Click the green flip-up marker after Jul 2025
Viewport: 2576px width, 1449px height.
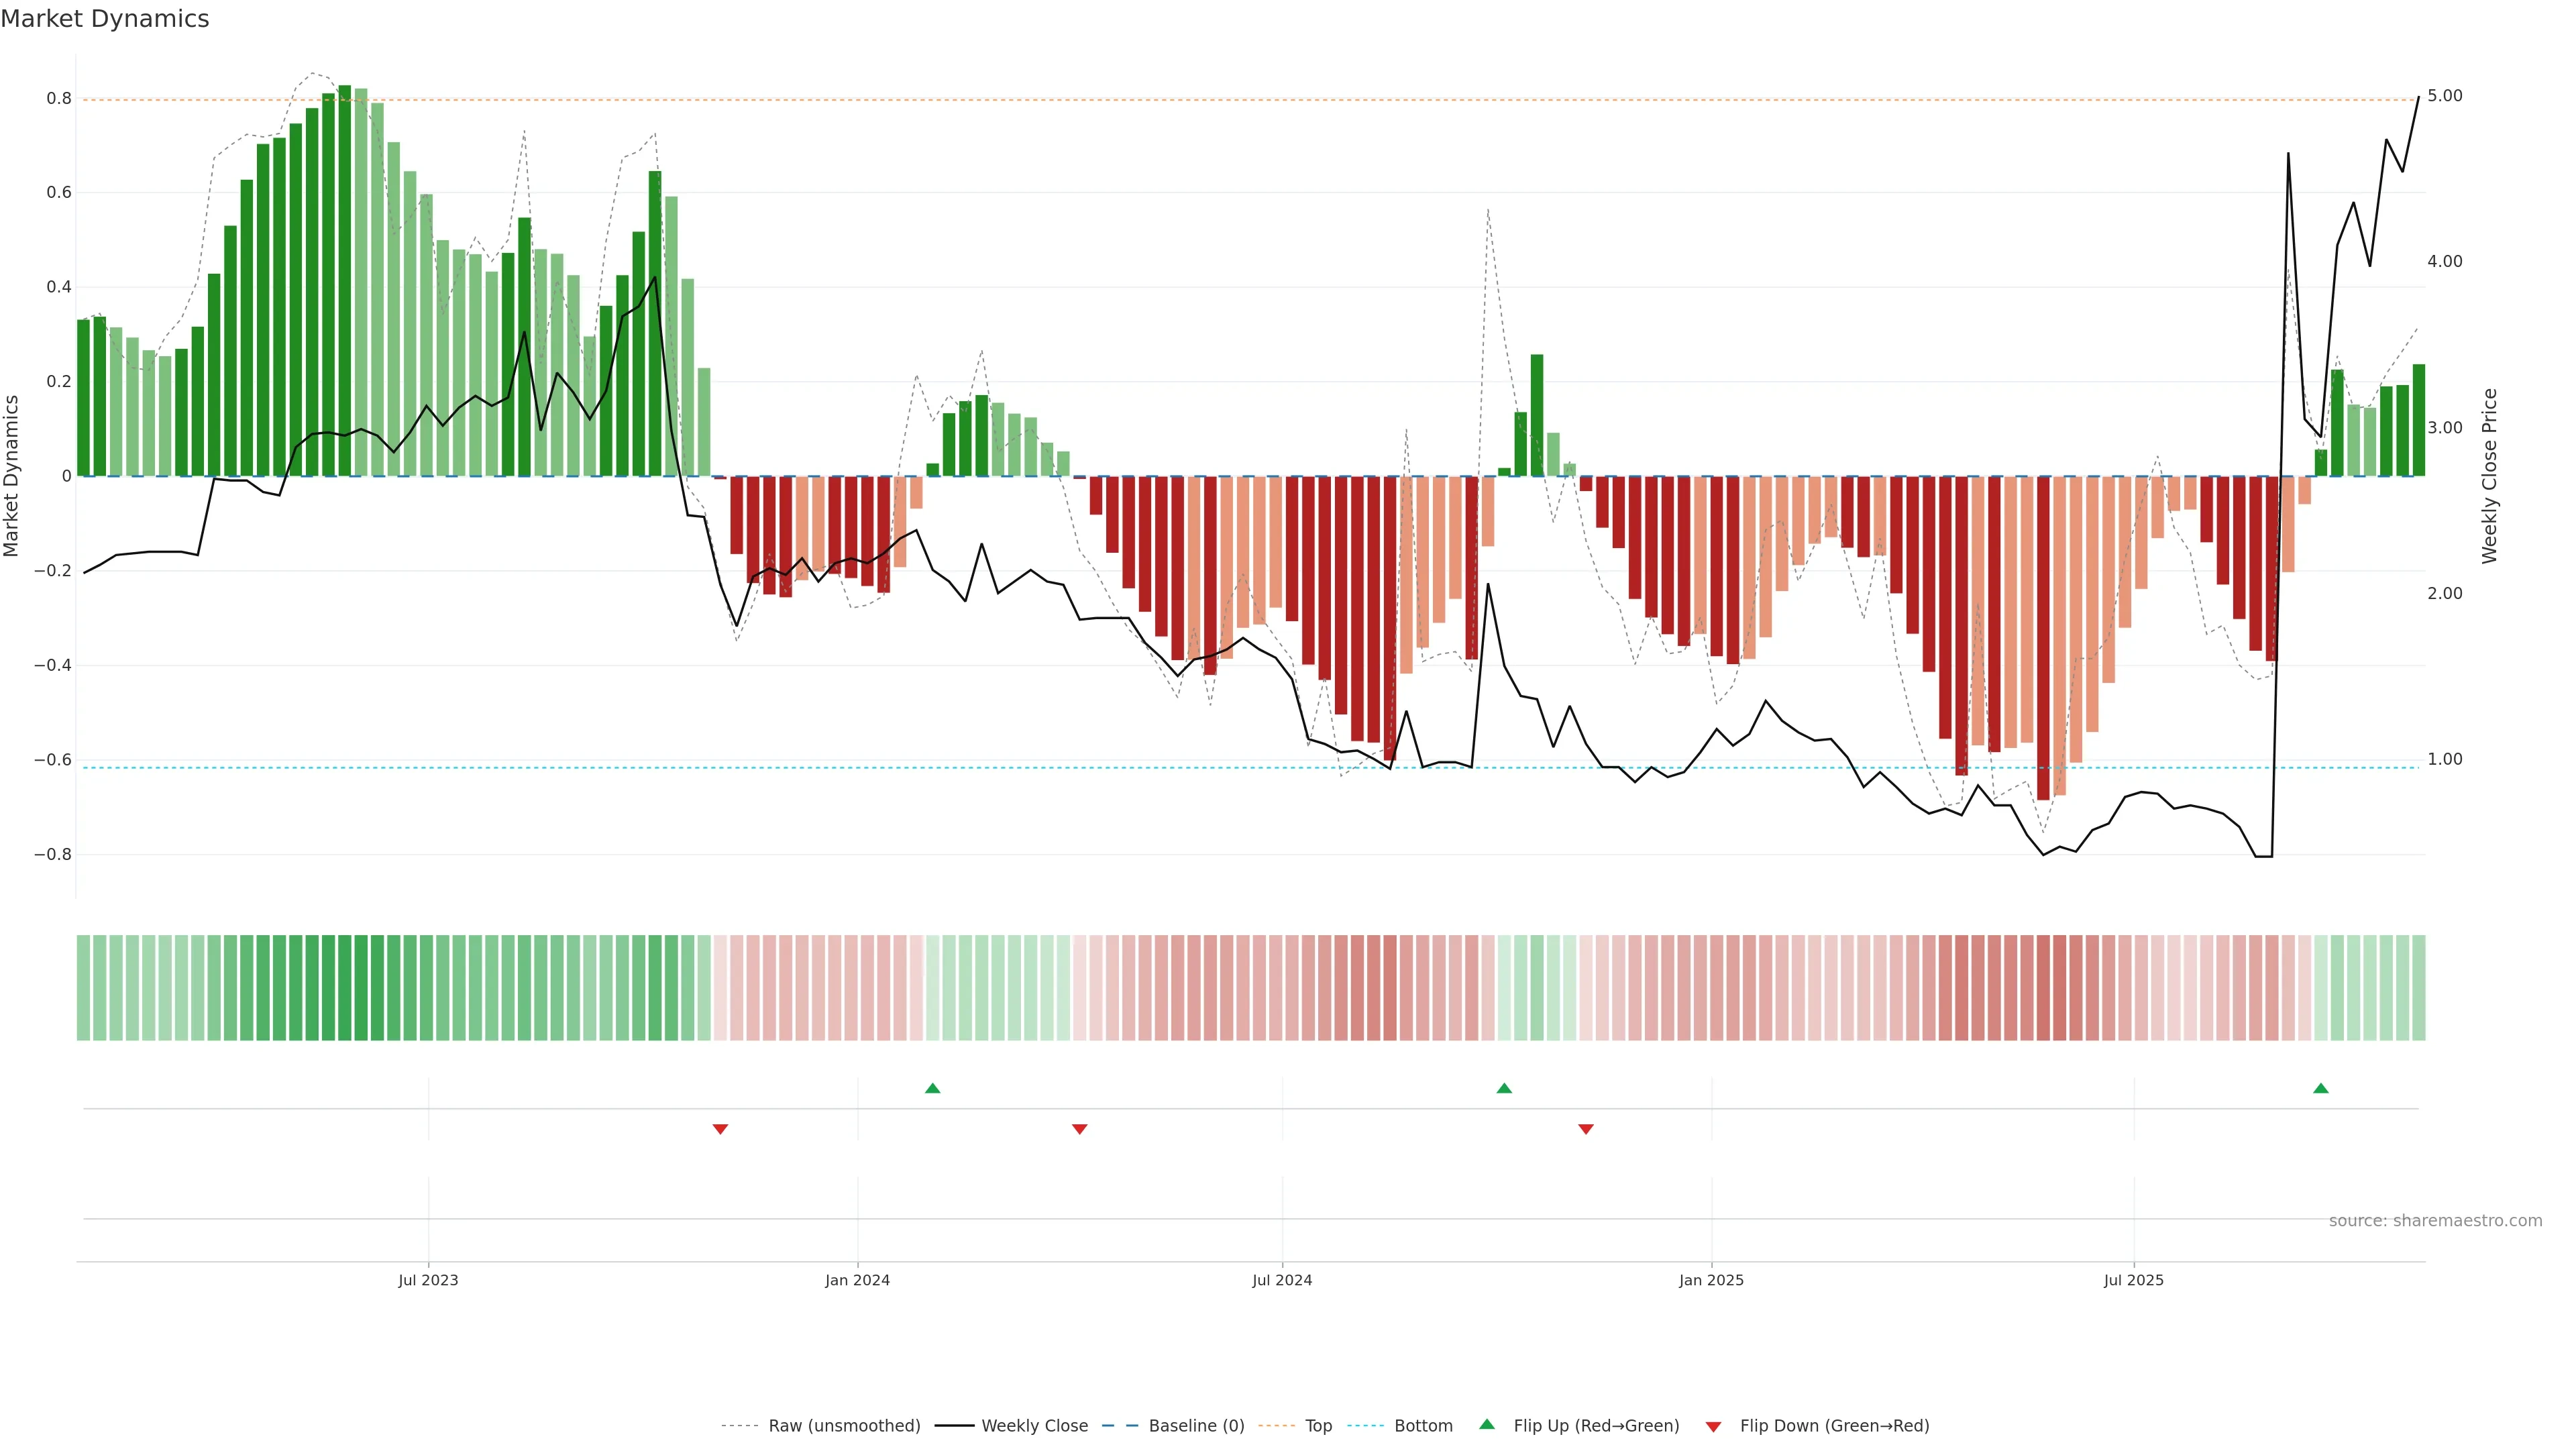(x=2320, y=1088)
